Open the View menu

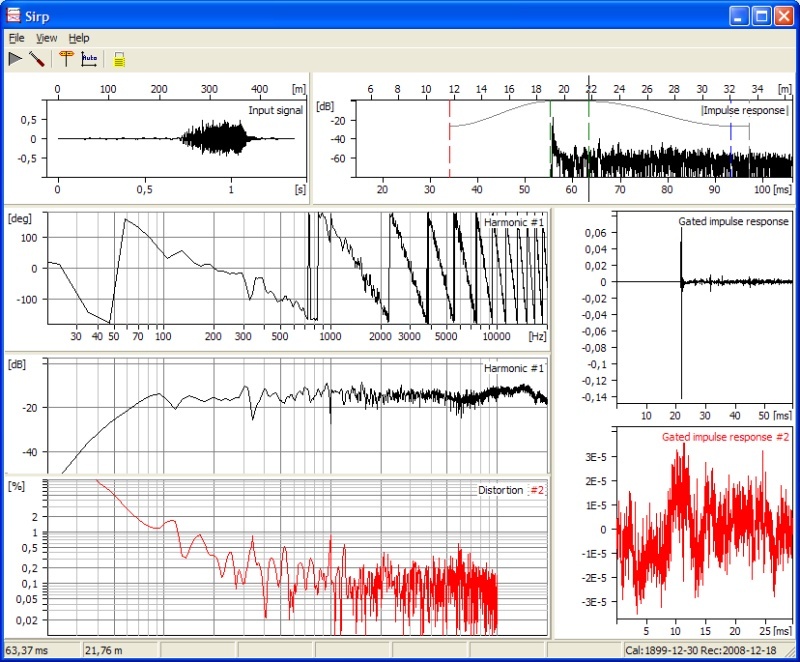(x=46, y=38)
